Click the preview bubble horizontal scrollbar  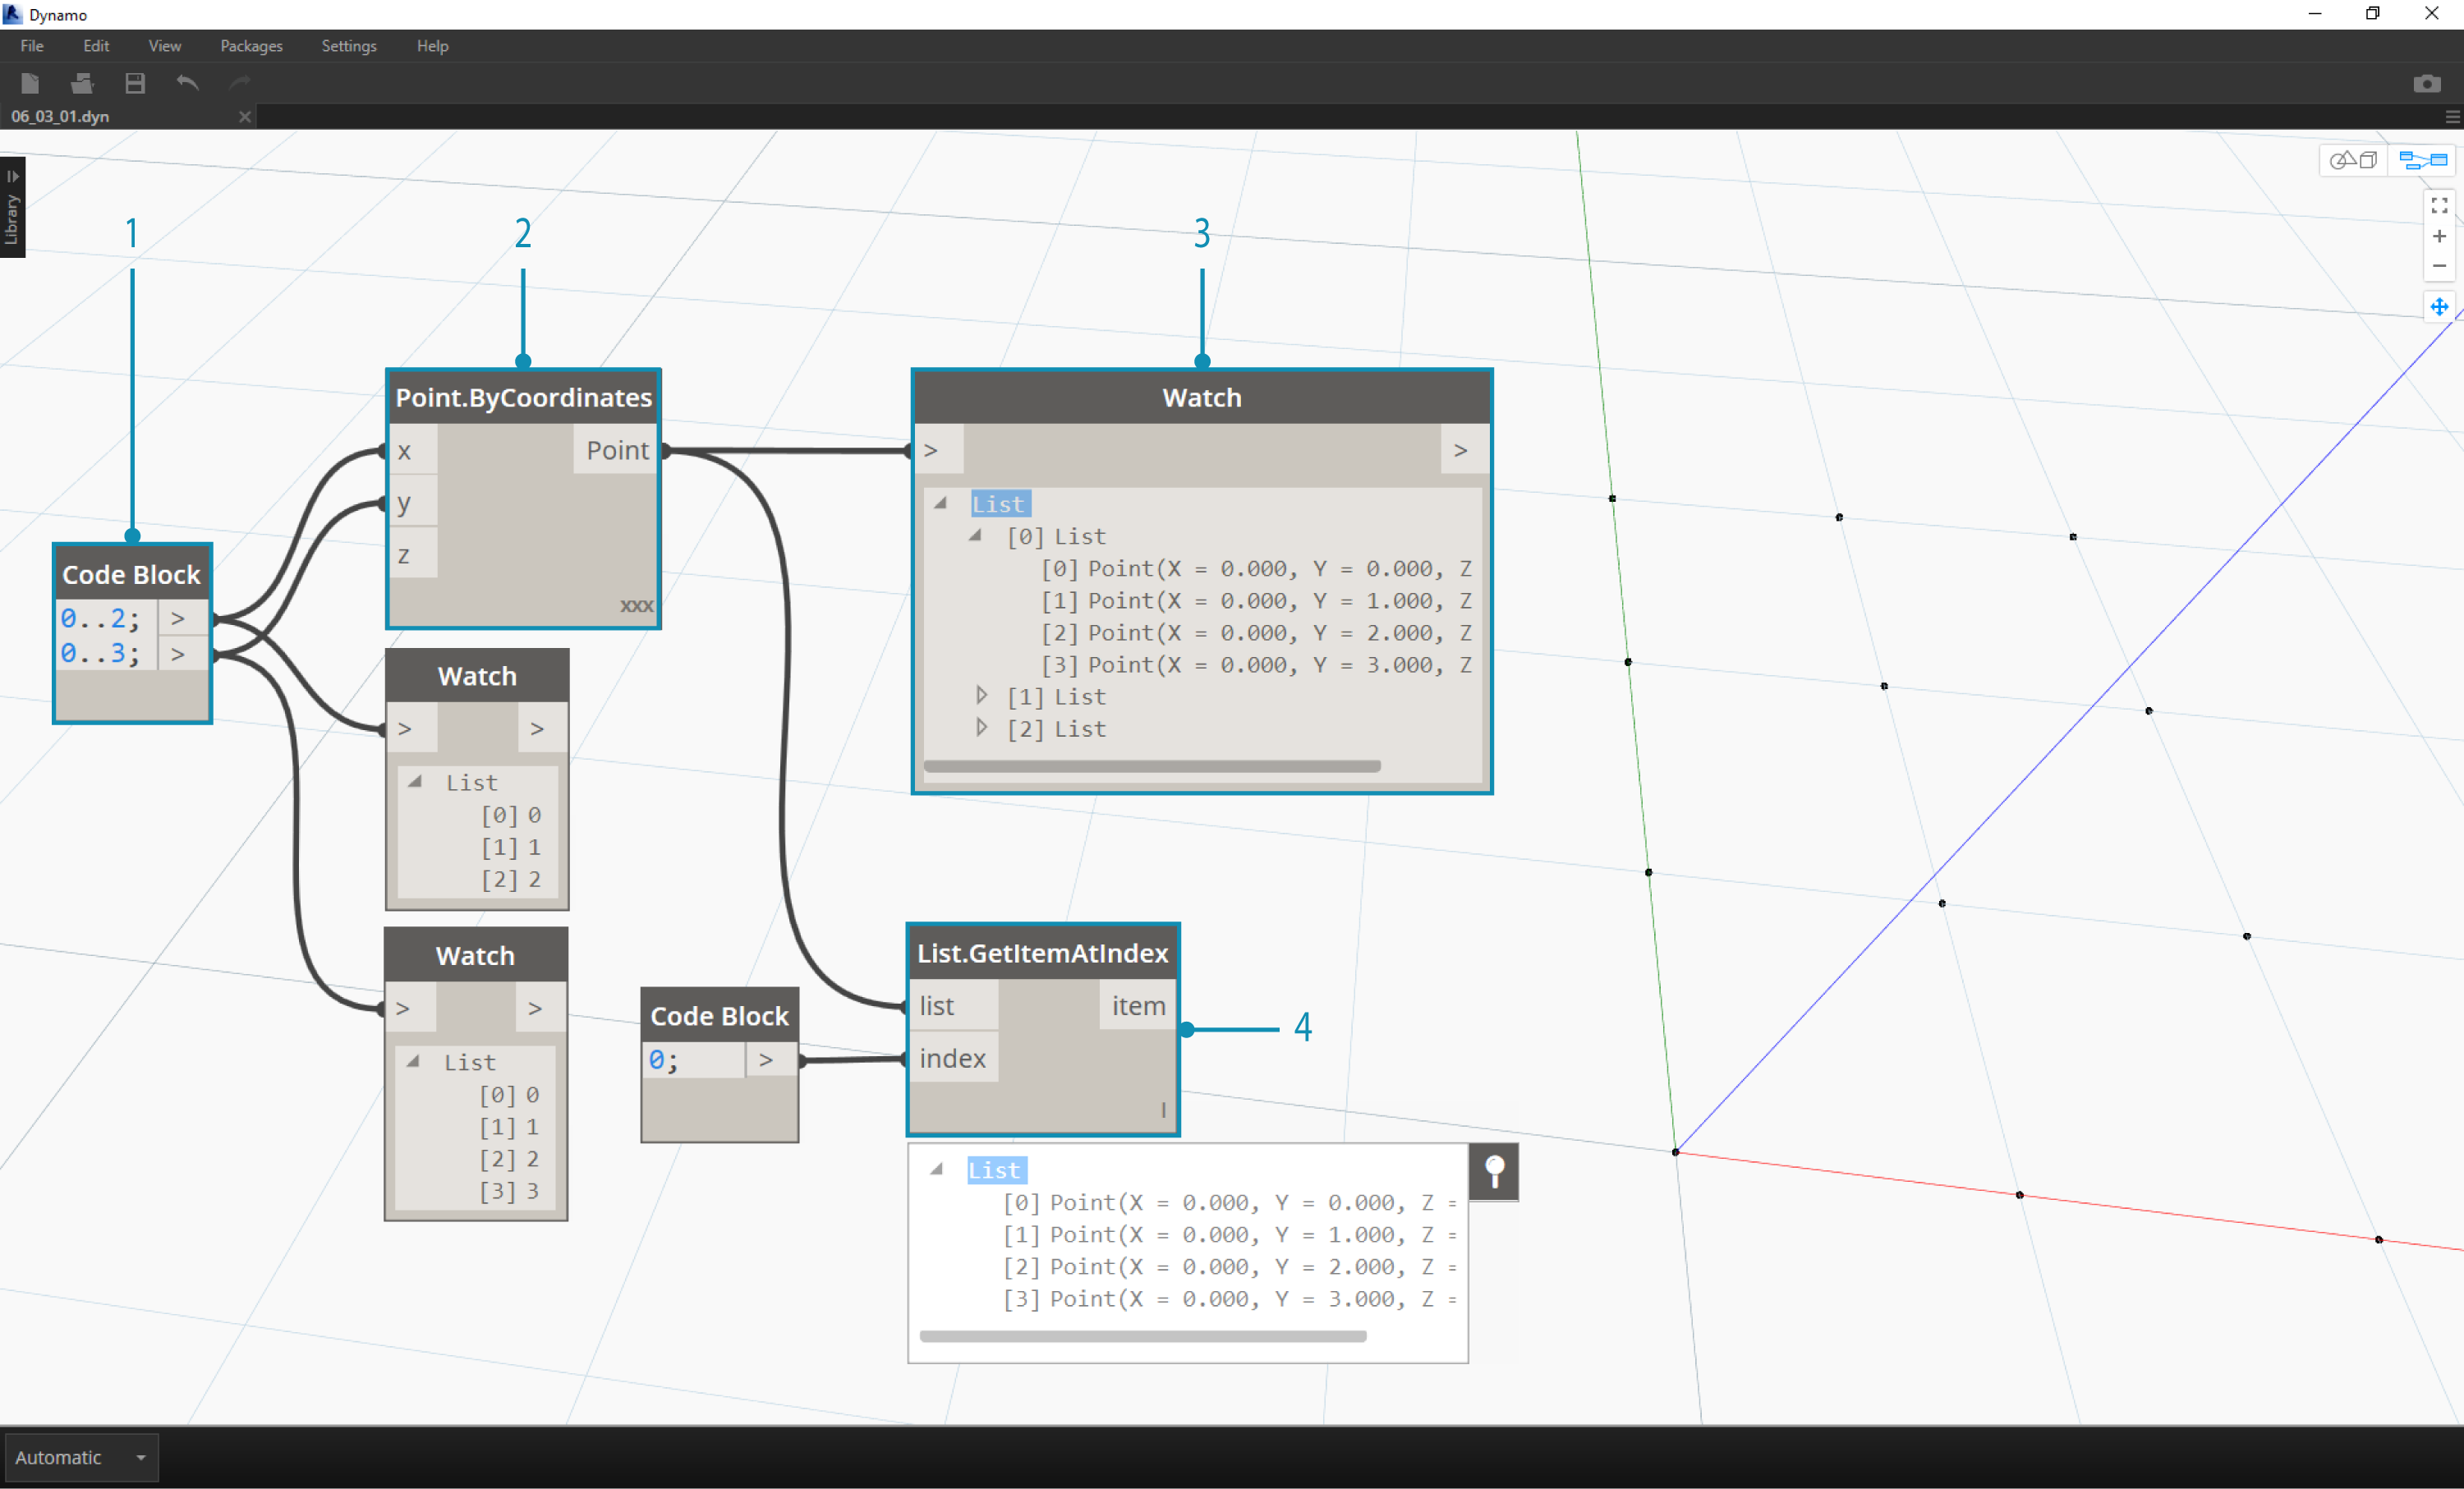pos(1142,1336)
